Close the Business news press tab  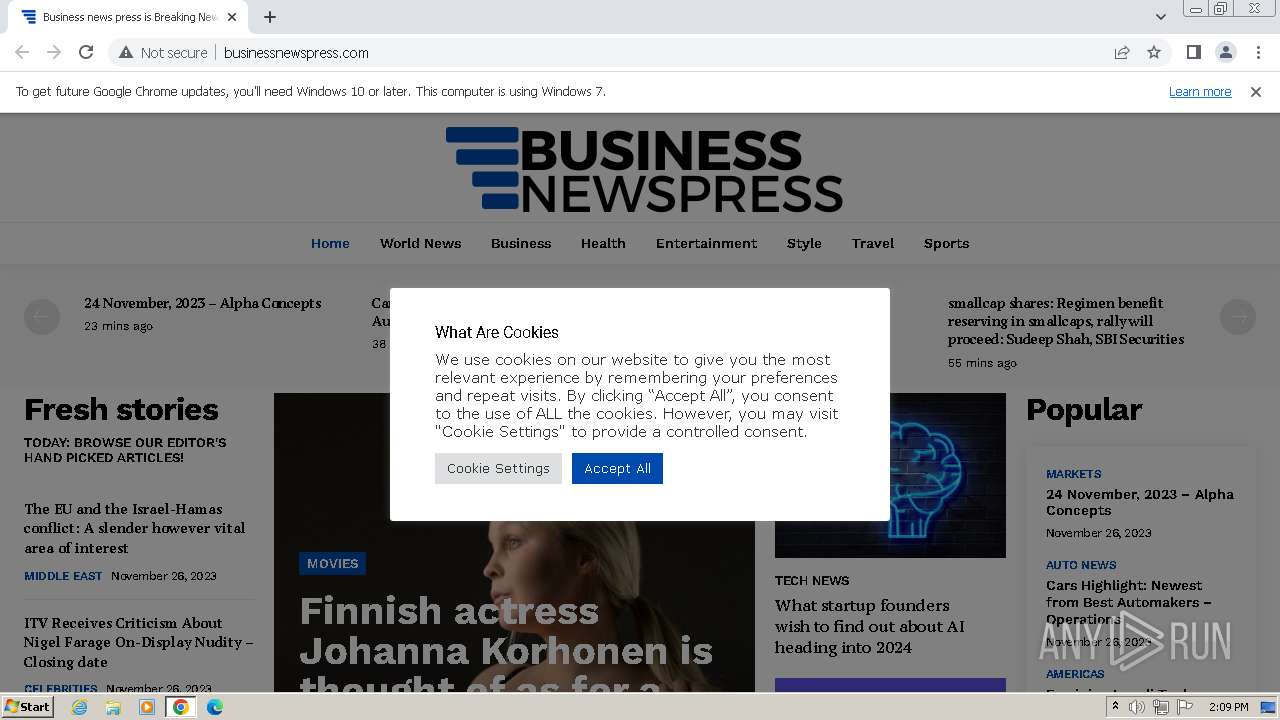pos(232,17)
